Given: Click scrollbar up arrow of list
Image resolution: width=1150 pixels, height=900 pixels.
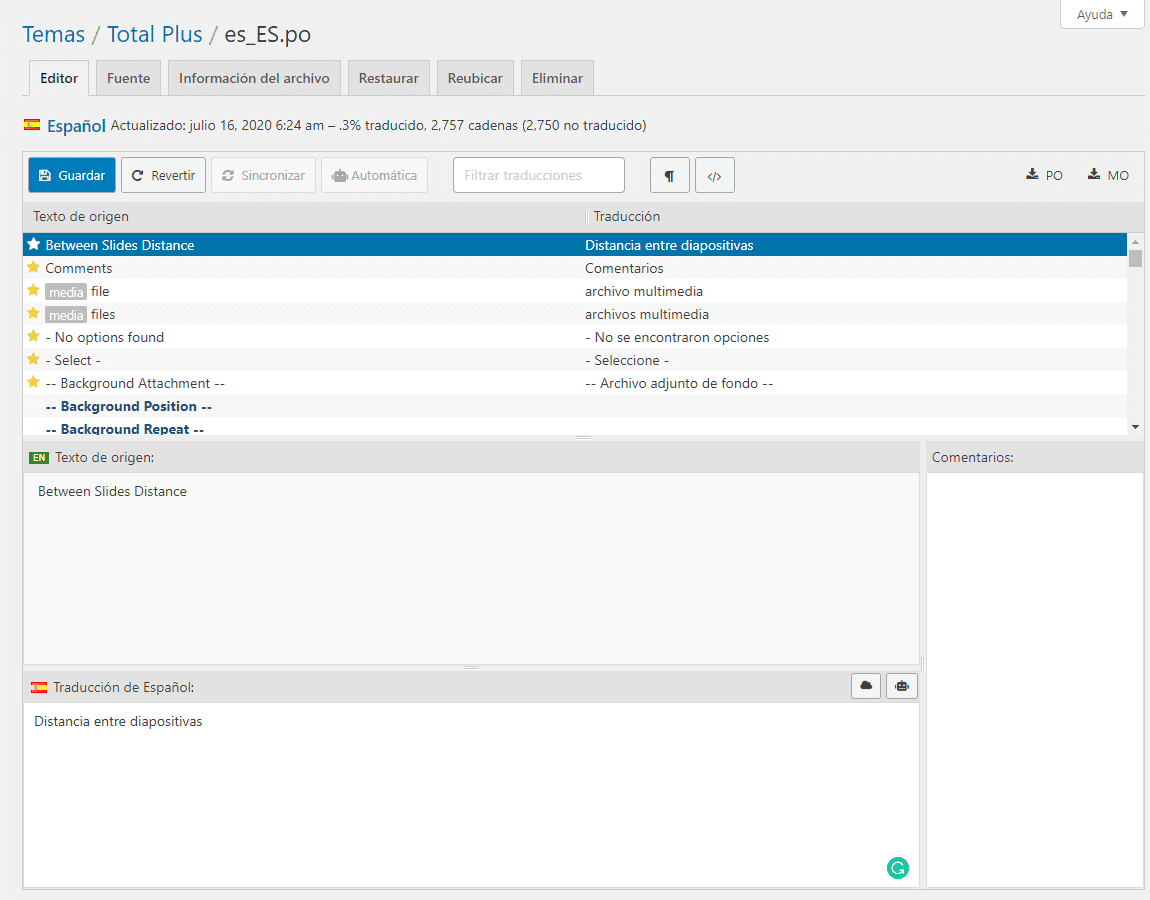Looking at the screenshot, I should tap(1135, 241).
